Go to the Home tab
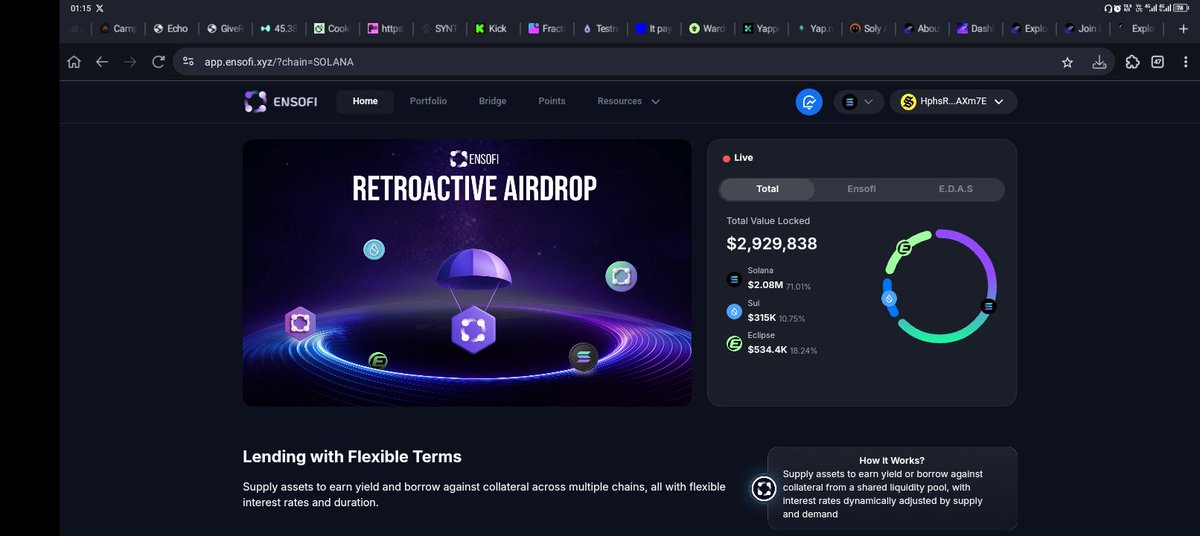 pos(365,101)
